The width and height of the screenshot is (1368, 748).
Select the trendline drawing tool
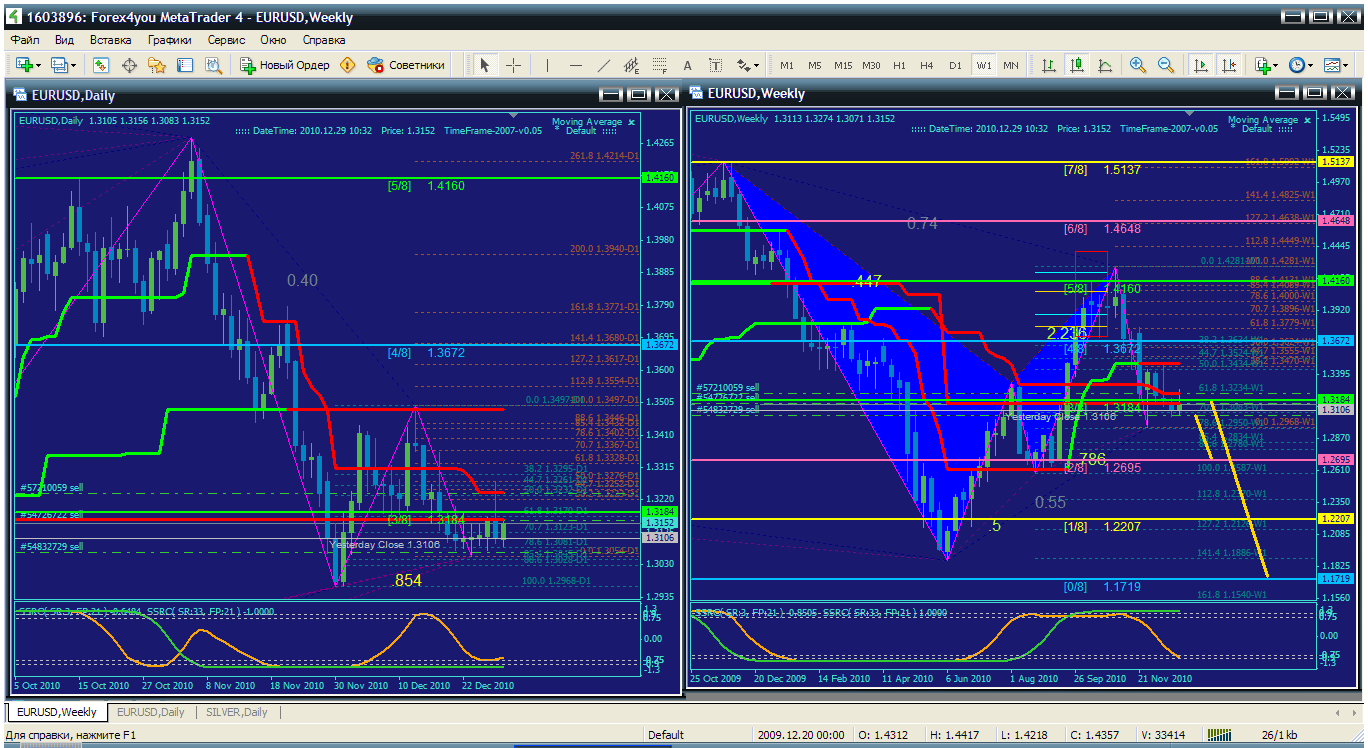pos(603,65)
